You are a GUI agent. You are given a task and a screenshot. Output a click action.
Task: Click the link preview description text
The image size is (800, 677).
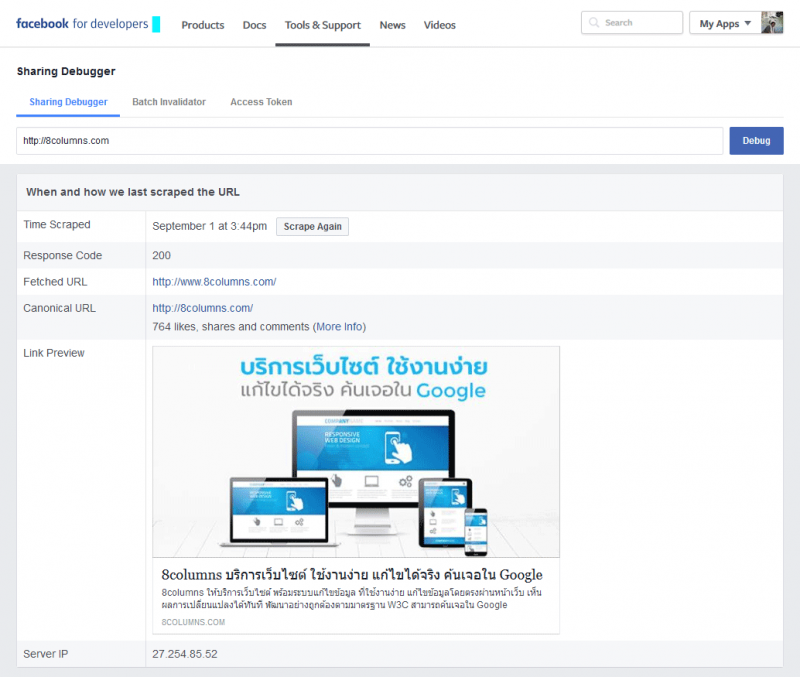point(352,598)
